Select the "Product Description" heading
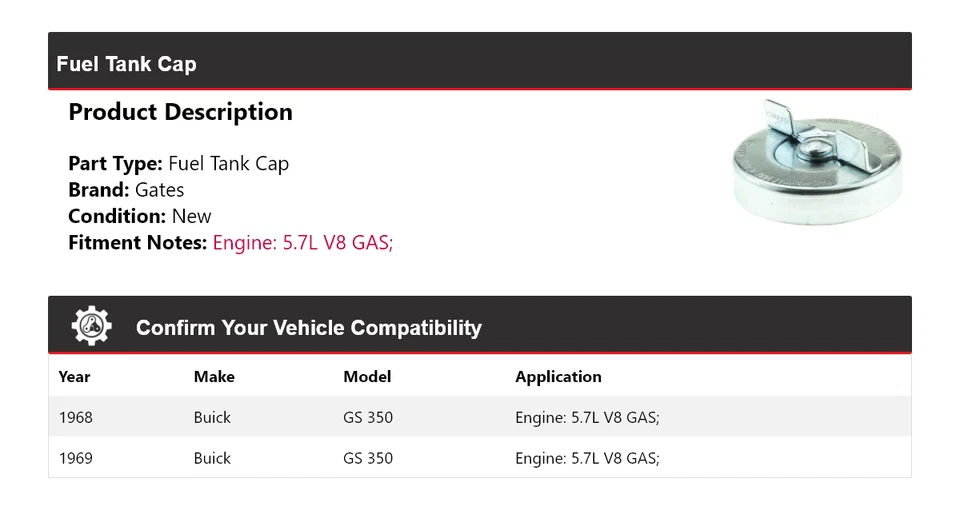The width and height of the screenshot is (960, 510). 180,112
